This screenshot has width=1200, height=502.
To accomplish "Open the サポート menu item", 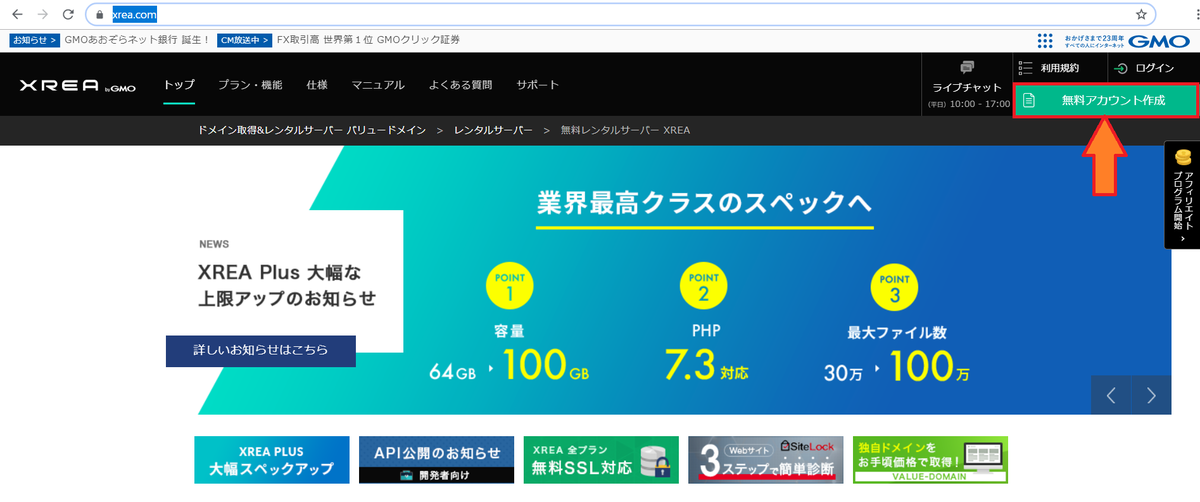I will pyautogui.click(x=538, y=85).
